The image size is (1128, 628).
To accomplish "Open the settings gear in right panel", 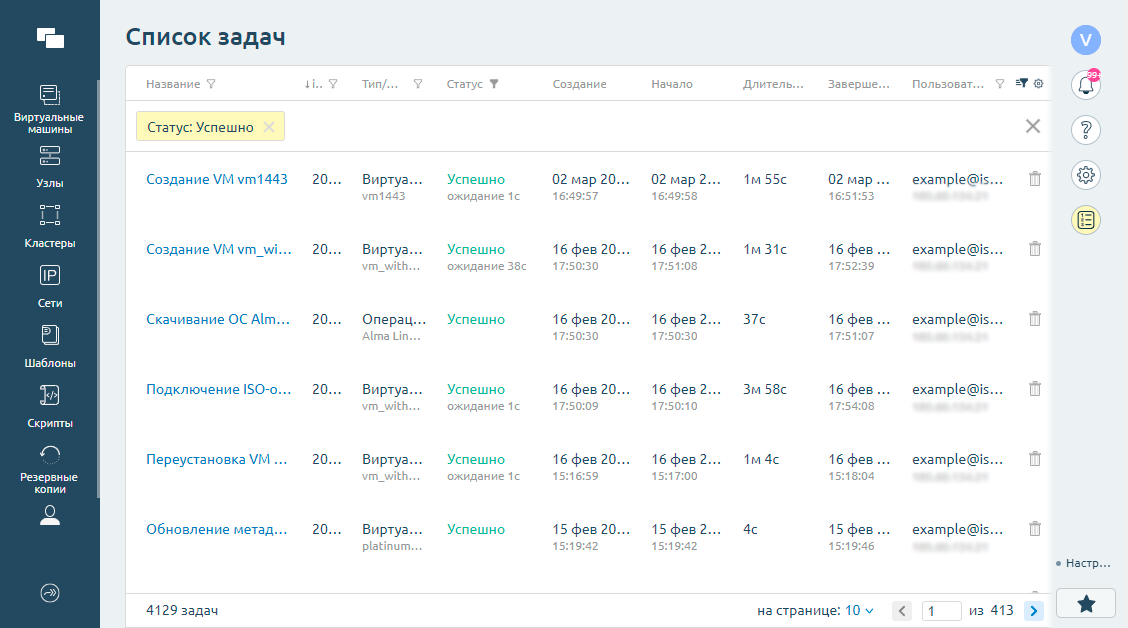I will pyautogui.click(x=1085, y=175).
